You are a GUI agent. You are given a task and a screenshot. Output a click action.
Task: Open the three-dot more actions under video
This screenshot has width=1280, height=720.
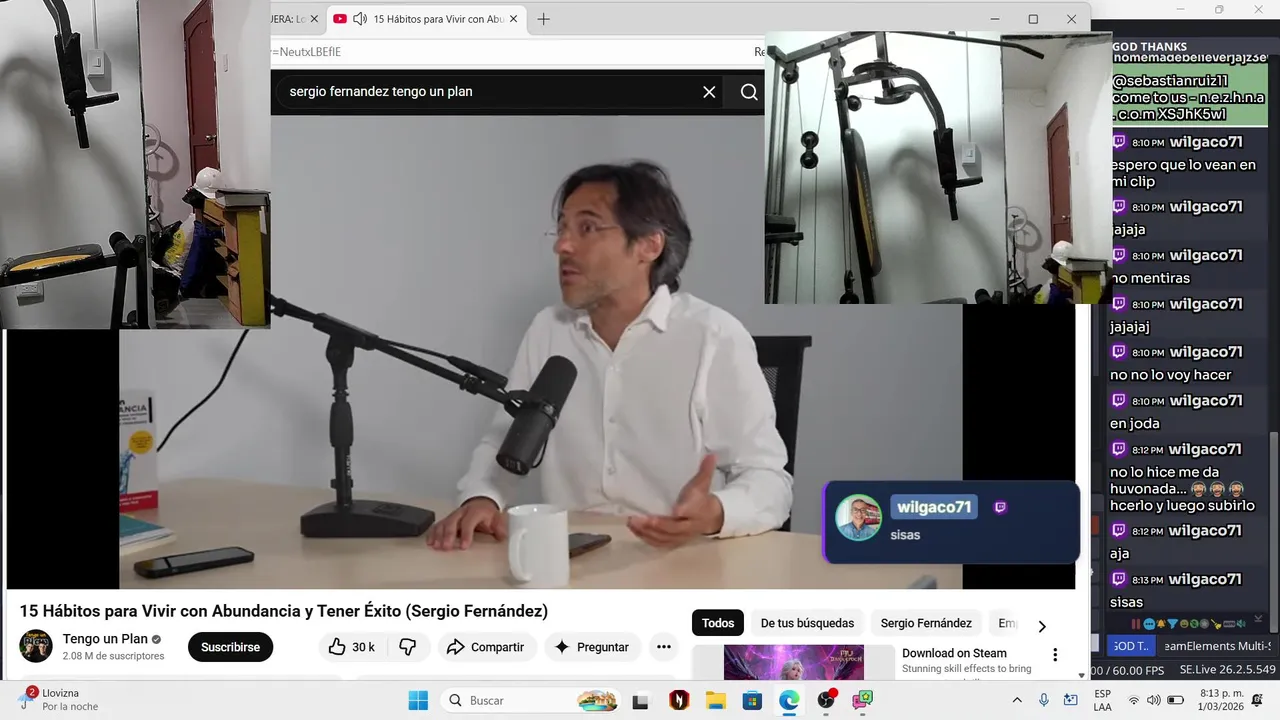pos(664,647)
